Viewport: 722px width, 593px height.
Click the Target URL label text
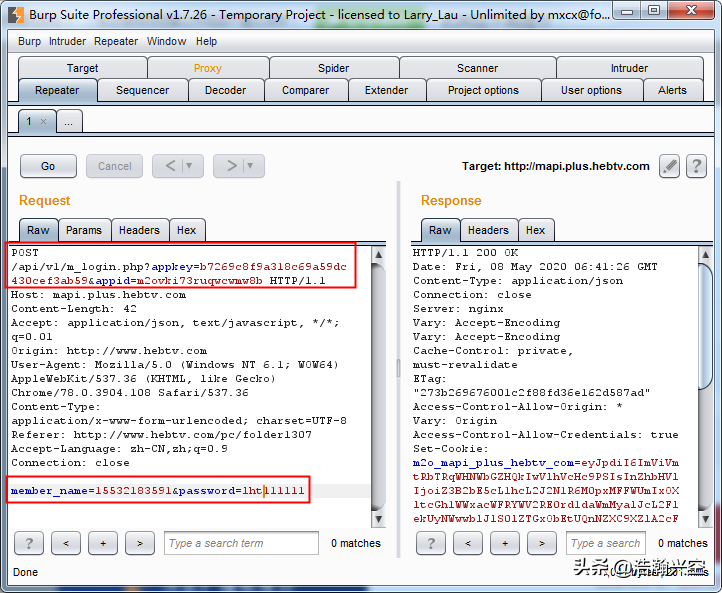[556, 166]
